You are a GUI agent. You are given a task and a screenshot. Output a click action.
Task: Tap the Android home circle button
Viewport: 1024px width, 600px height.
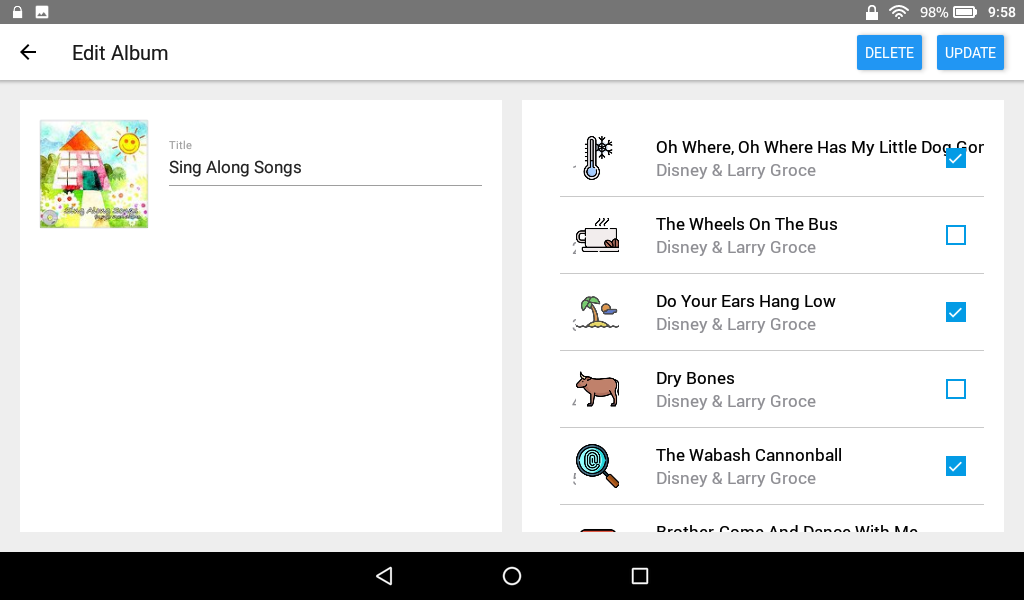pyautogui.click(x=511, y=576)
